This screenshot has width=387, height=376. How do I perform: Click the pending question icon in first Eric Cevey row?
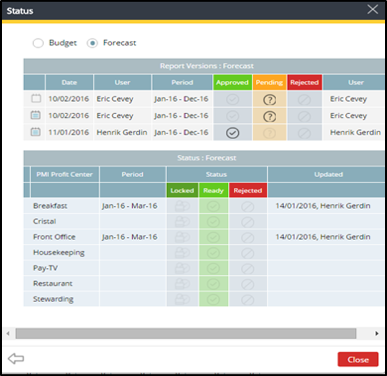270,99
